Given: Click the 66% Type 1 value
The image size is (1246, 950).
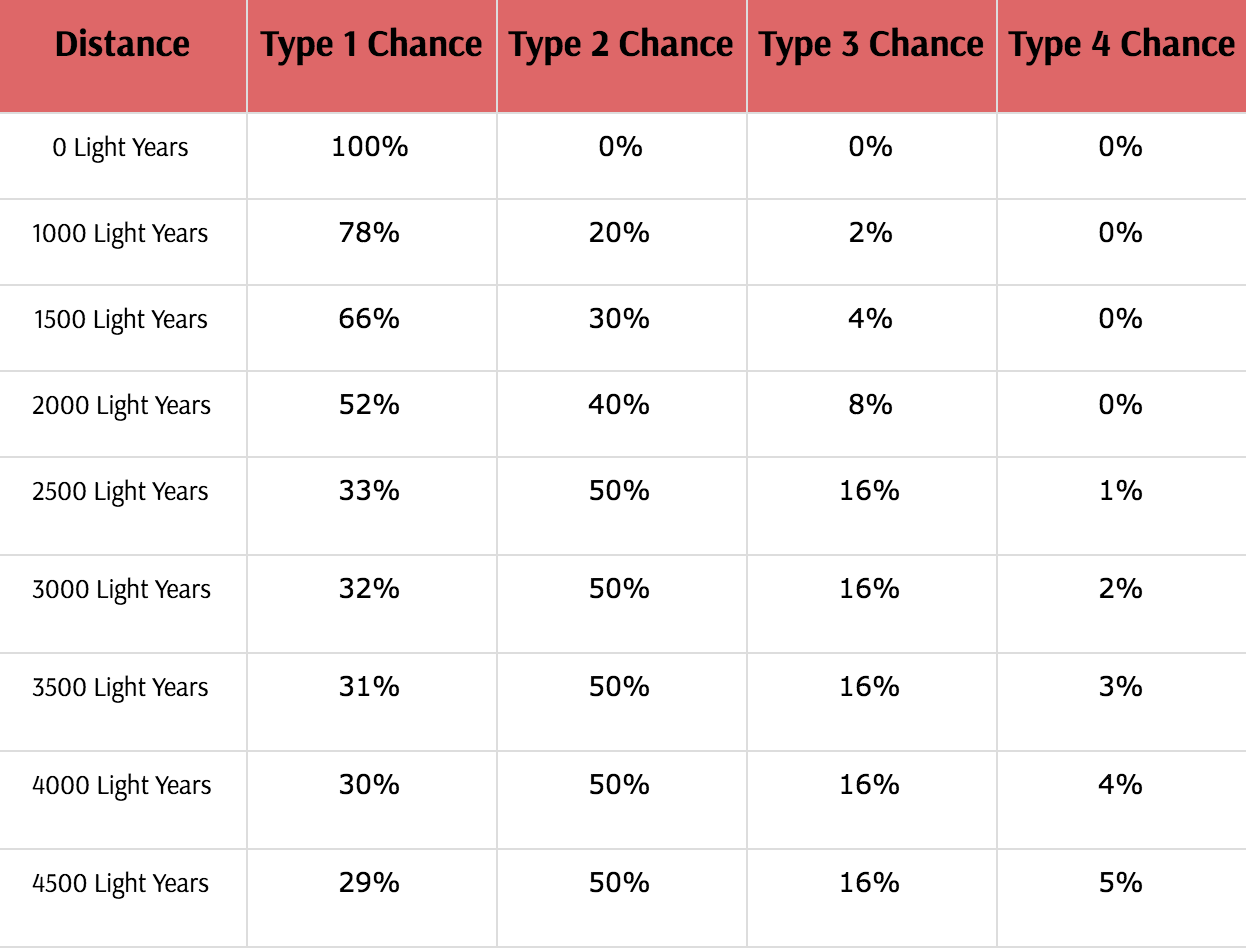Looking at the screenshot, I should point(370,319).
